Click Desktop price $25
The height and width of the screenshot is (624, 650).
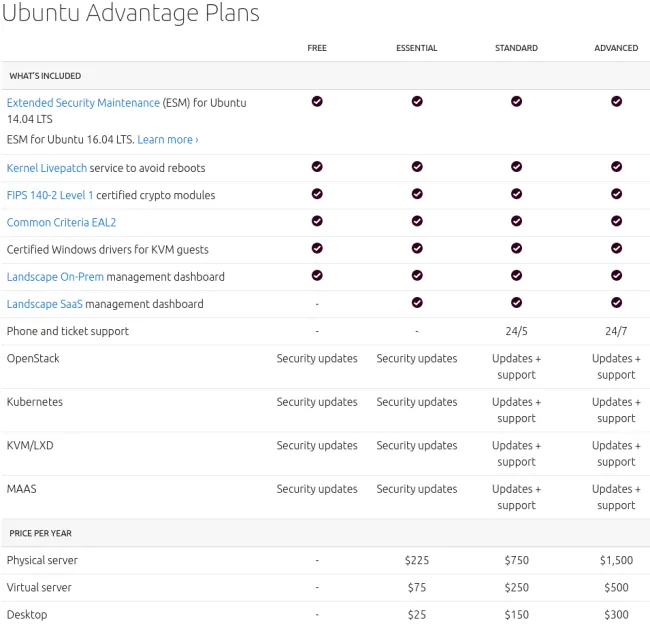pyautogui.click(x=417, y=614)
